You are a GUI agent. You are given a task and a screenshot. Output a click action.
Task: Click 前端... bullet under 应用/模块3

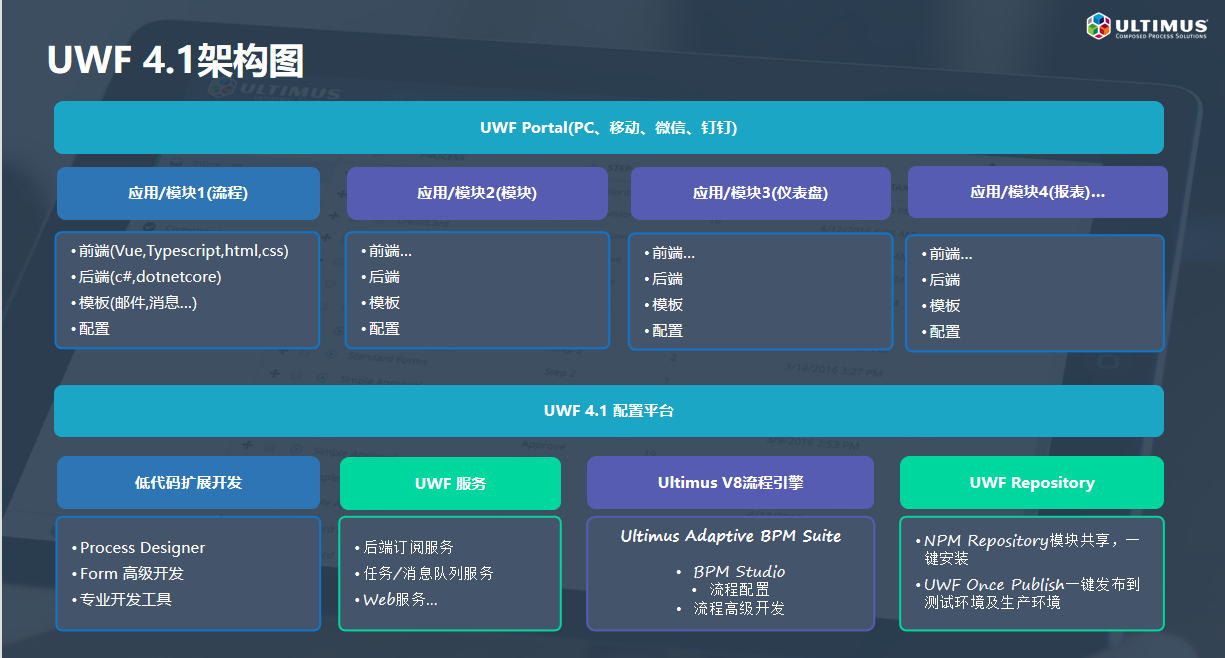(x=670, y=253)
